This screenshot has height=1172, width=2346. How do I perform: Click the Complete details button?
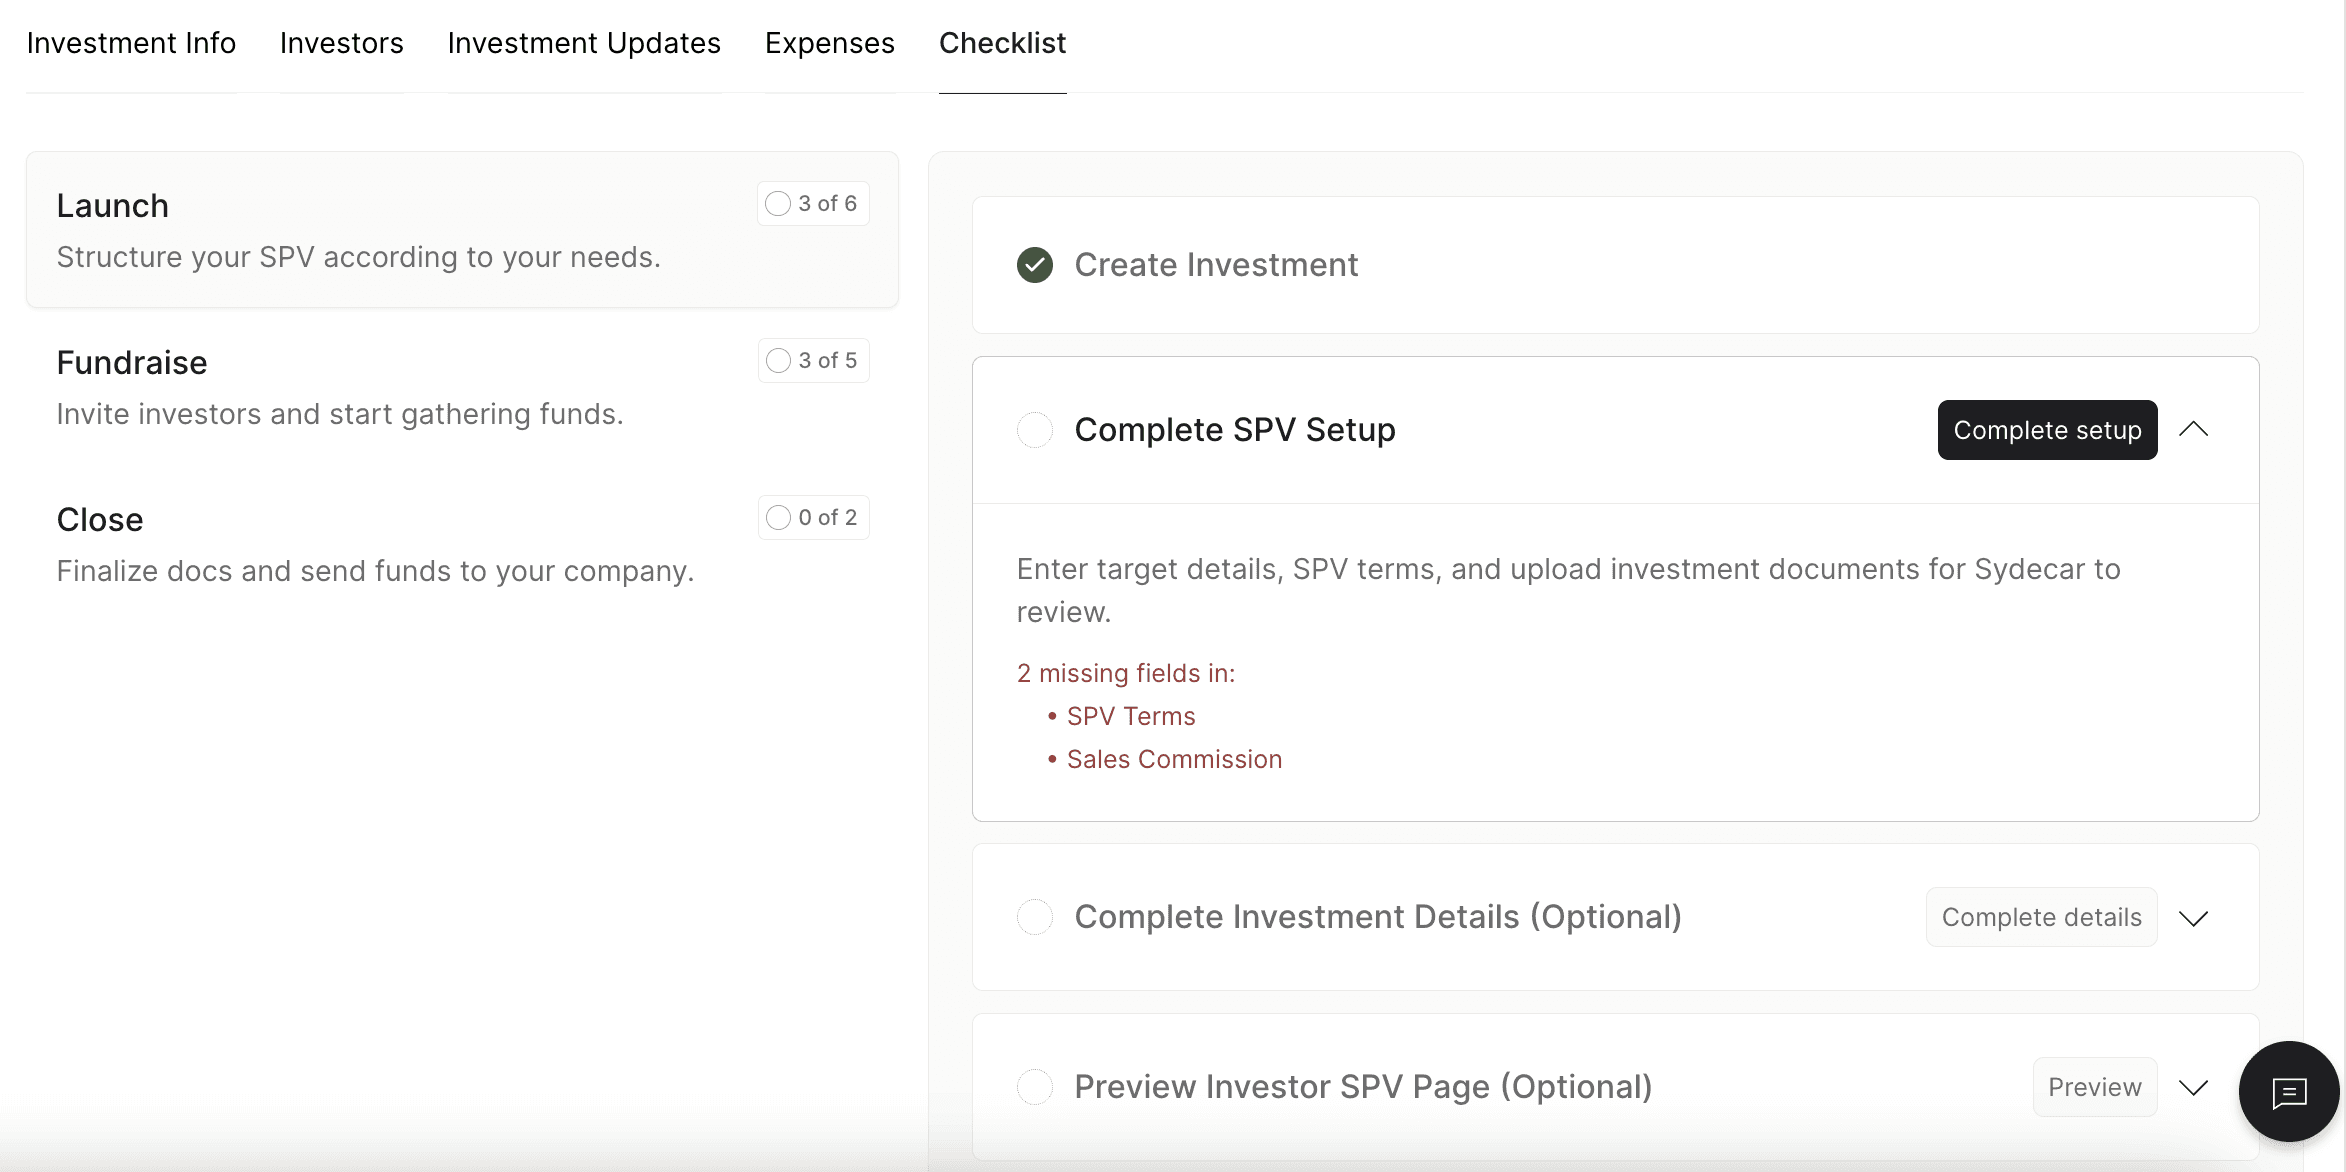2041,917
